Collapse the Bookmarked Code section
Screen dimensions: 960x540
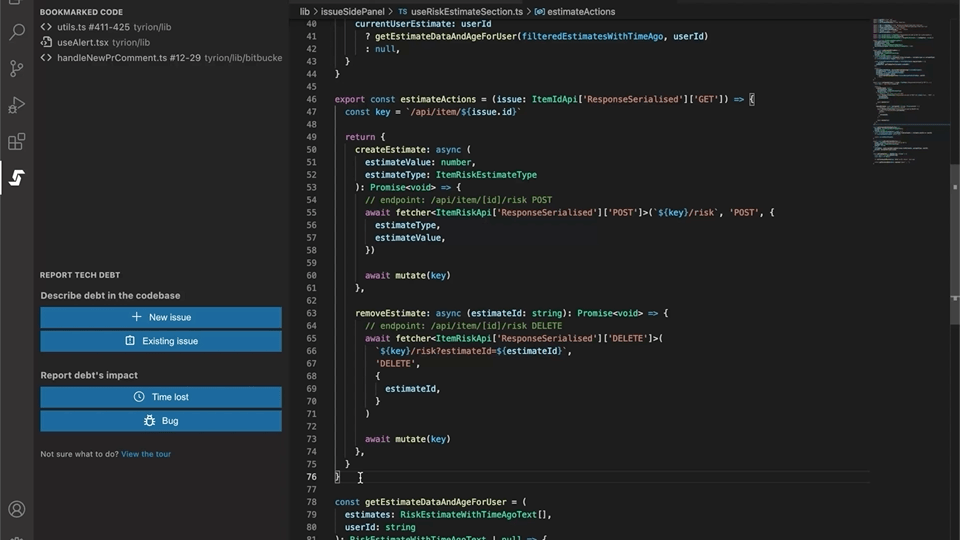click(82, 12)
